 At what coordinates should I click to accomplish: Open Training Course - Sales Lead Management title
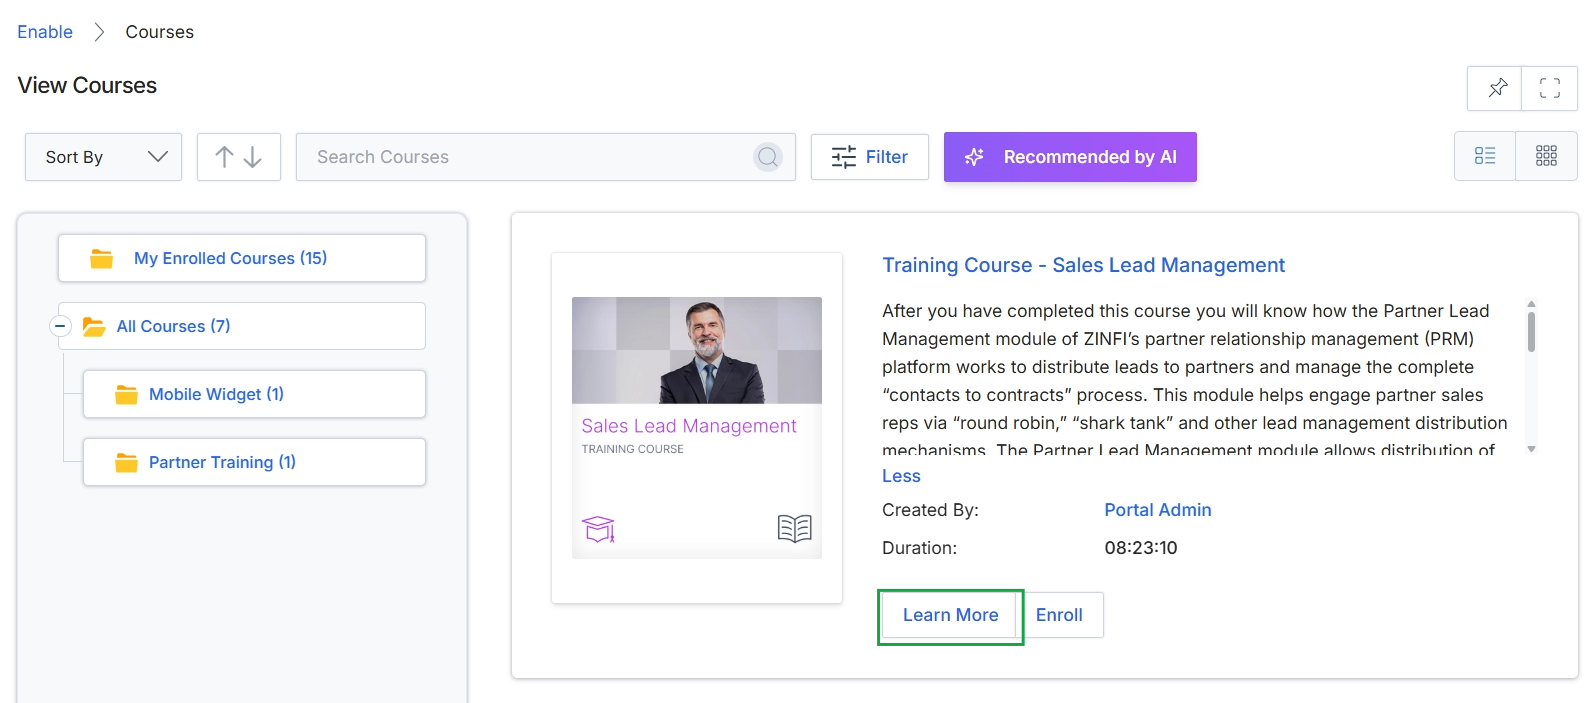click(1083, 265)
